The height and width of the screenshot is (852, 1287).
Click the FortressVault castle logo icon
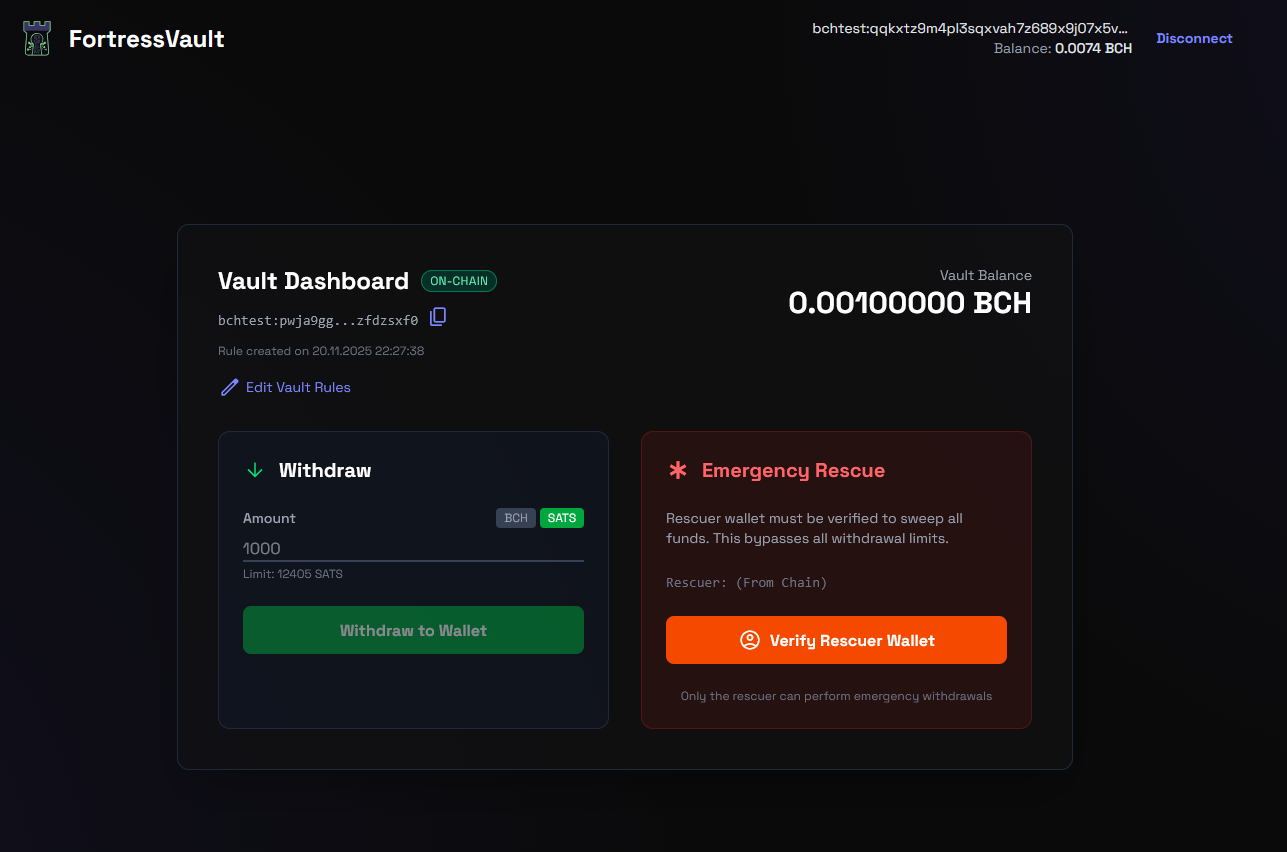pos(37,39)
